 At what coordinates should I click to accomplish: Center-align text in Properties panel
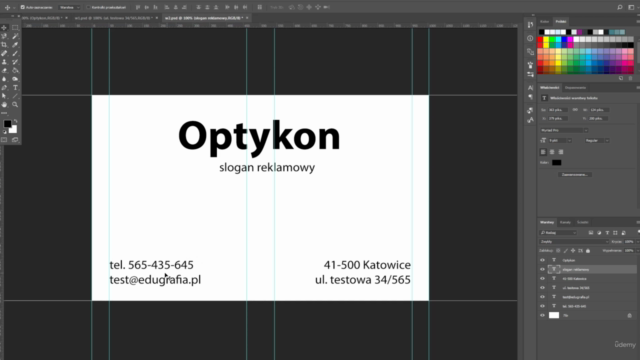[552, 152]
